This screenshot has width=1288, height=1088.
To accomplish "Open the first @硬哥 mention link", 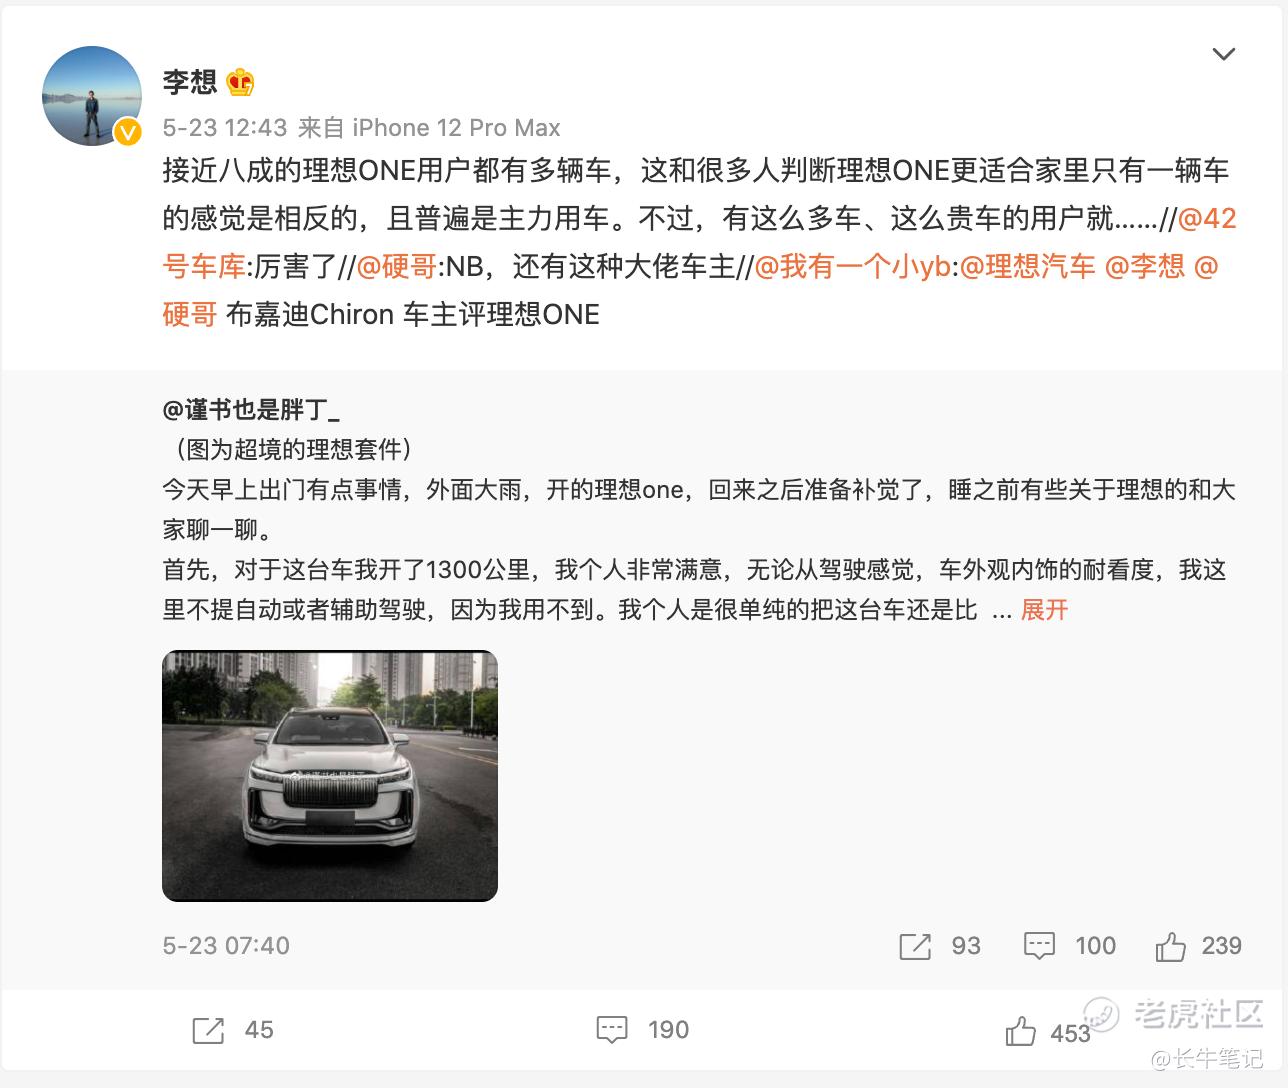I will pyautogui.click(x=396, y=266).
